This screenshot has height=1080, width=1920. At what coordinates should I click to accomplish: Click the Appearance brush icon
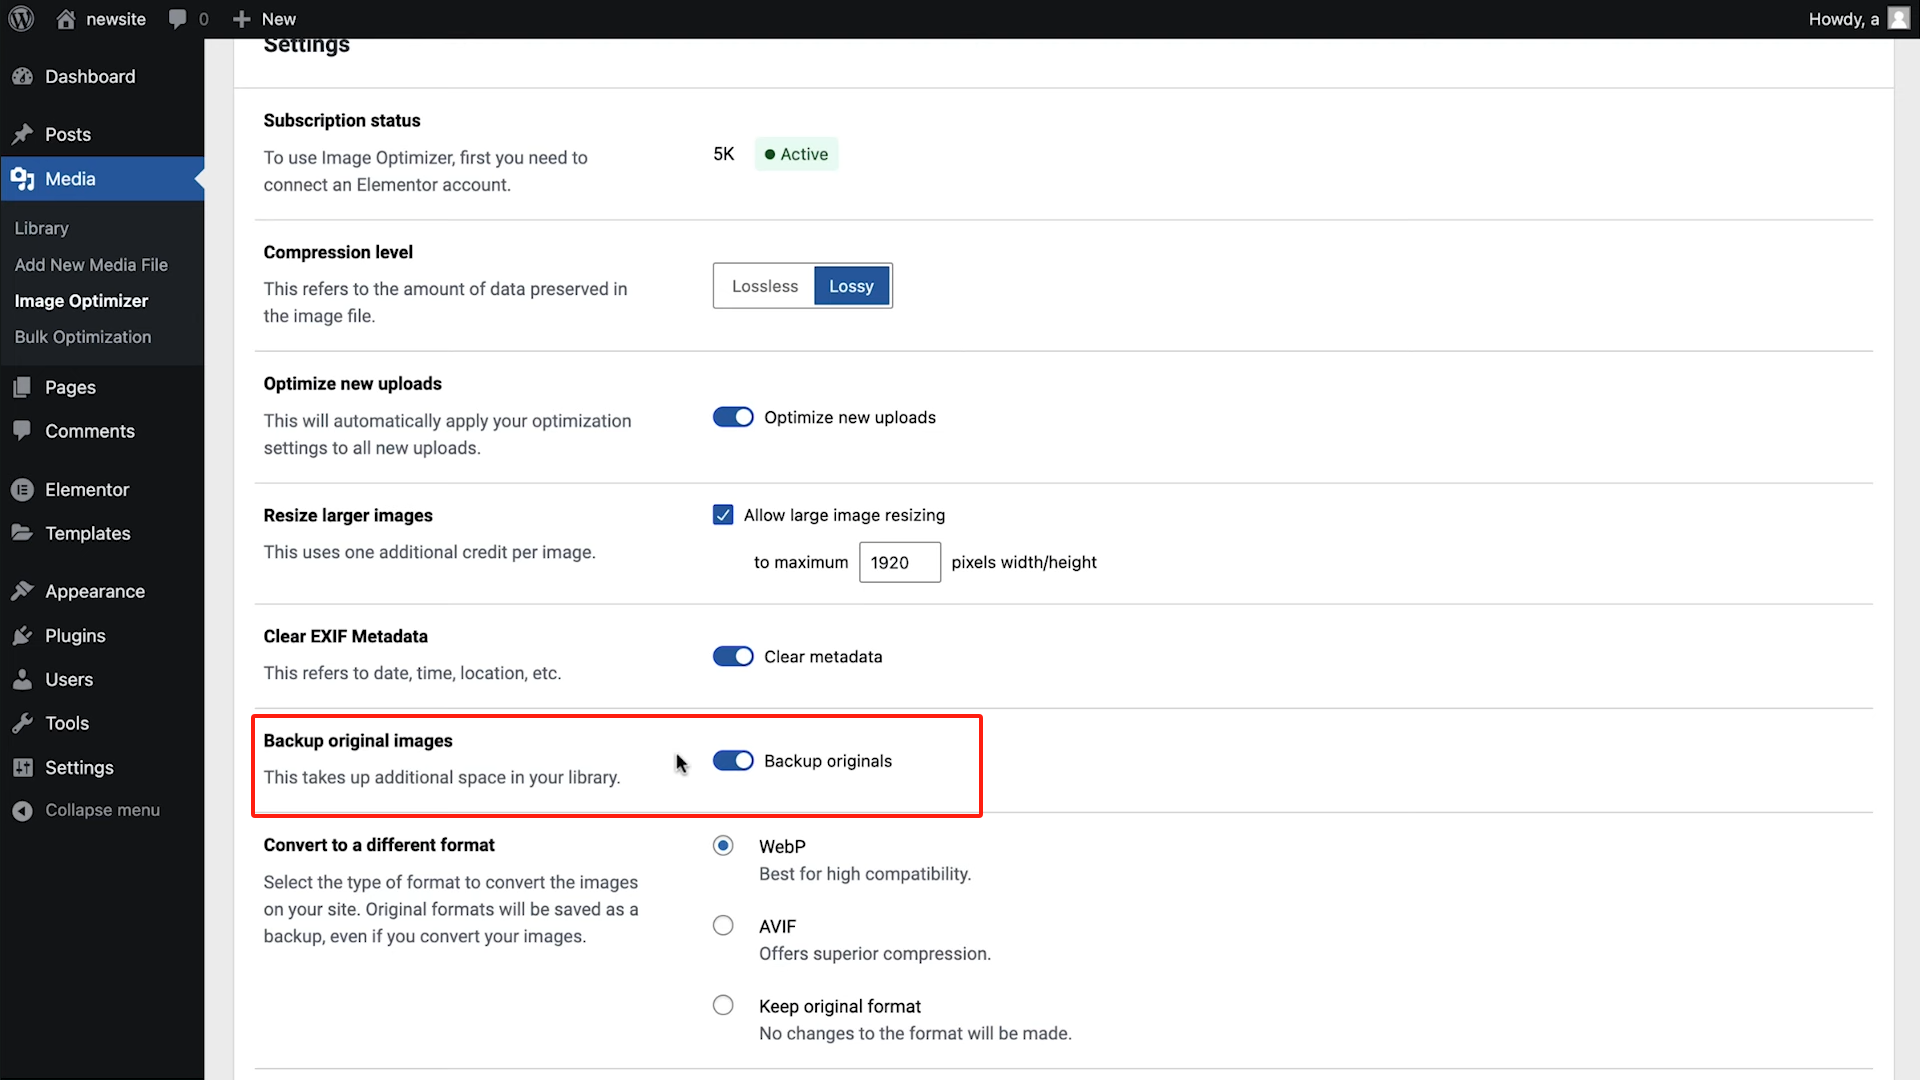pyautogui.click(x=24, y=590)
